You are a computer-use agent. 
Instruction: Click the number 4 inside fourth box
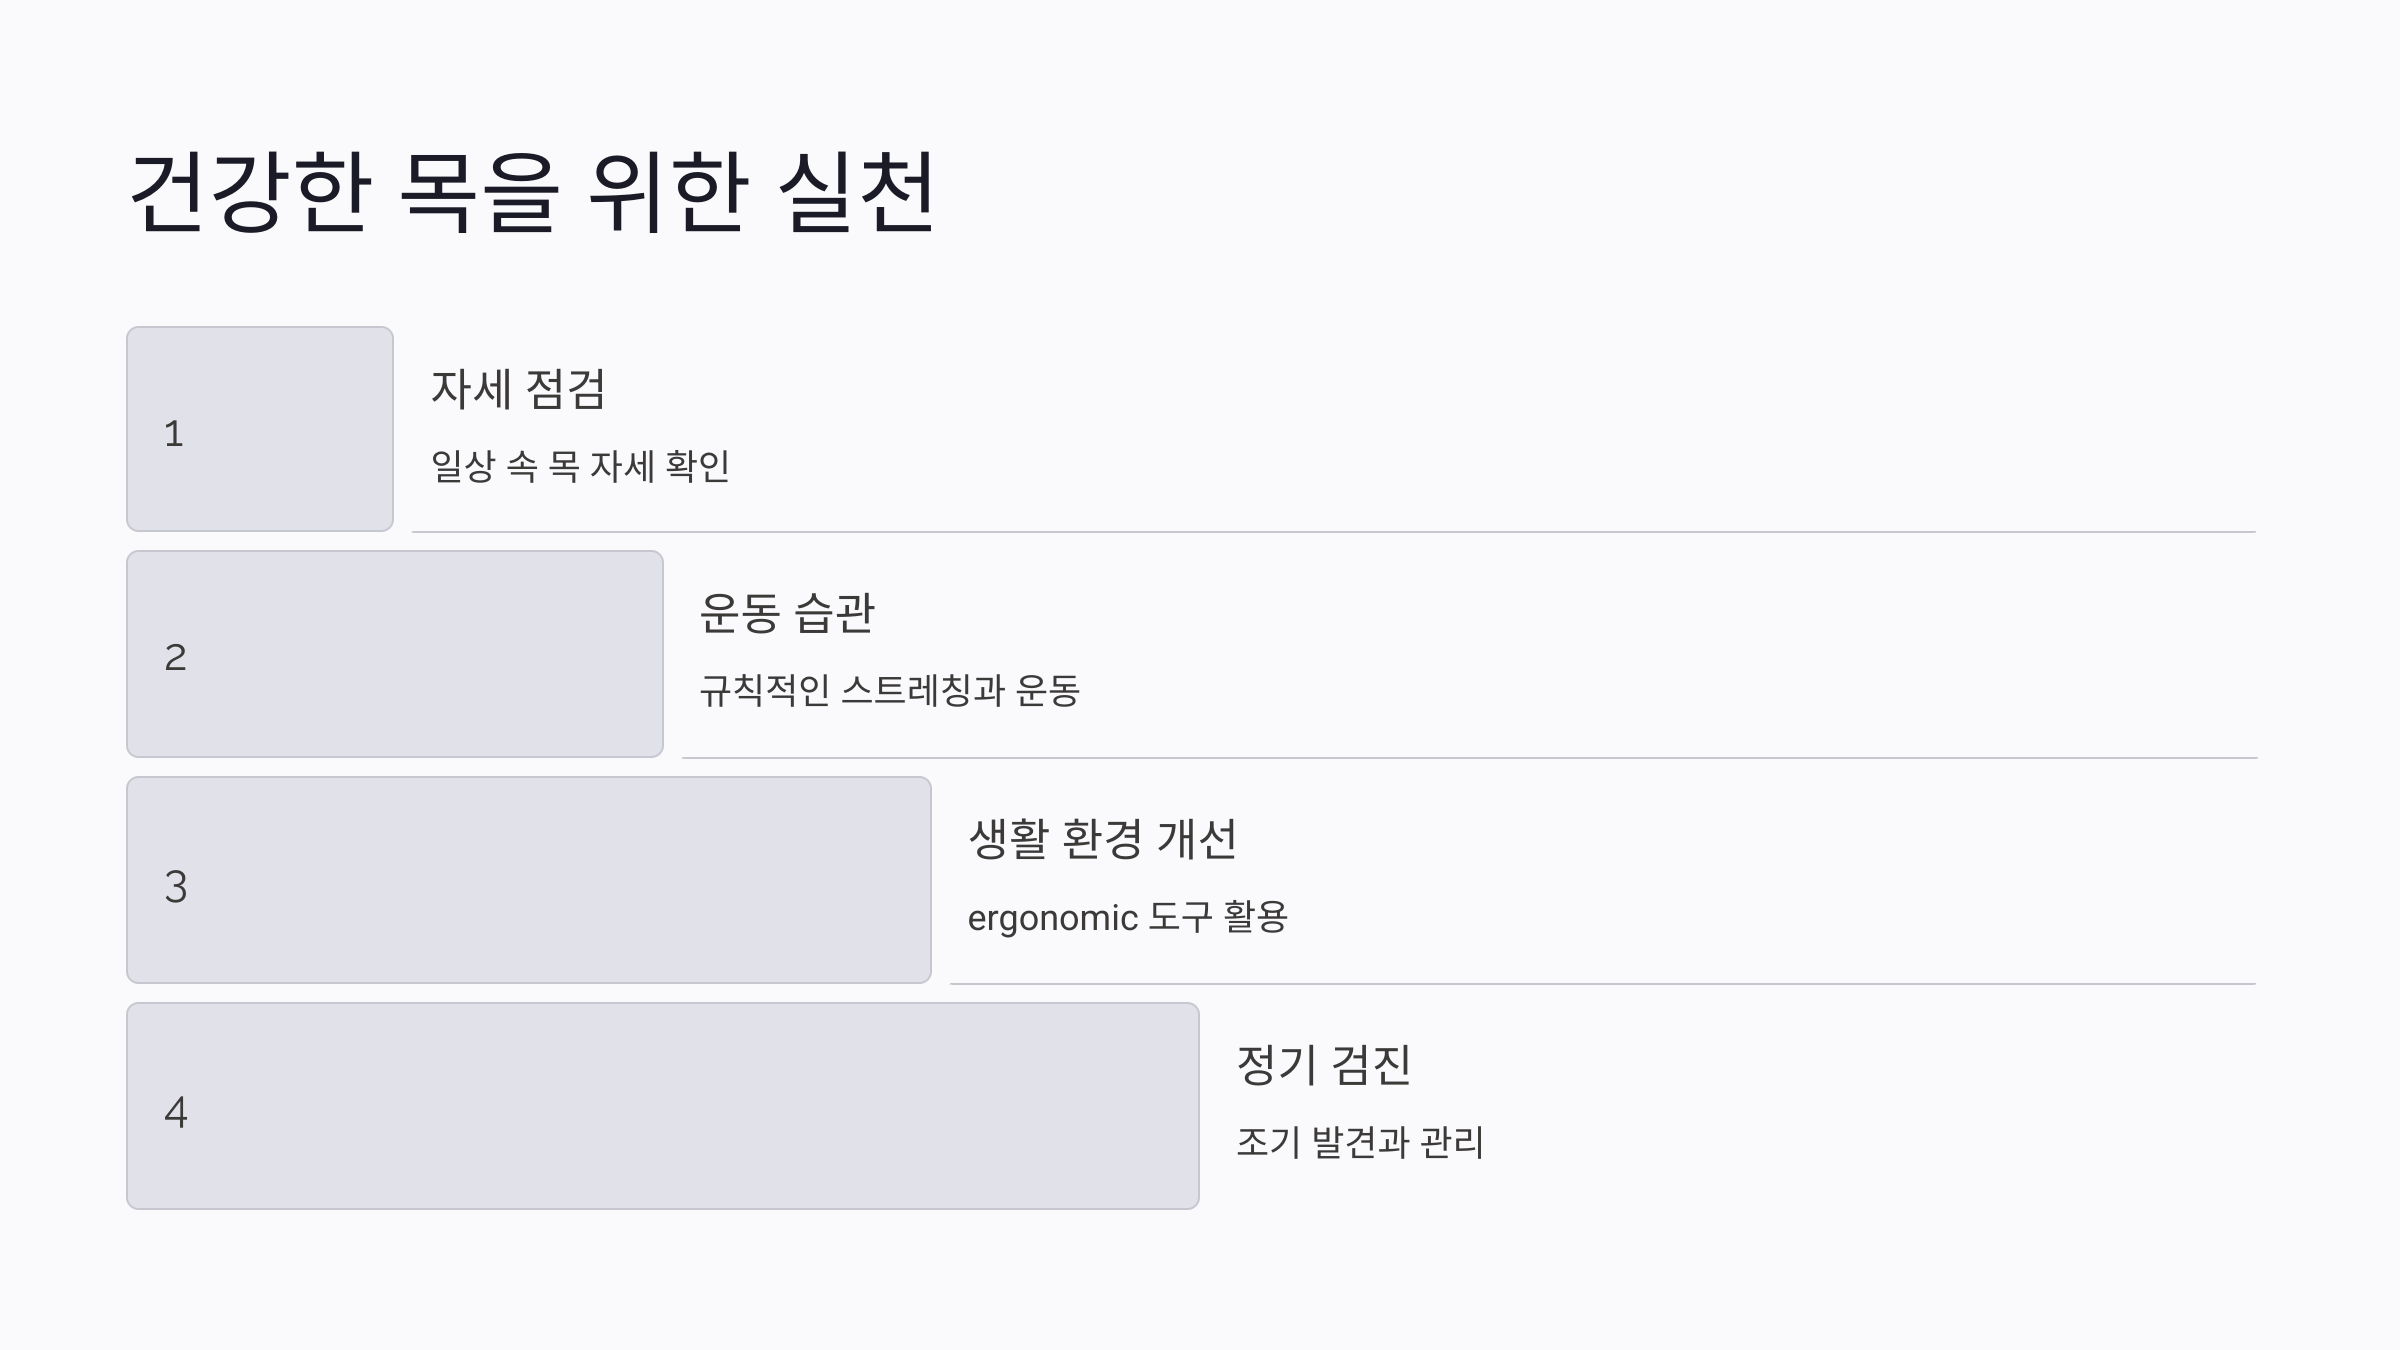176,1113
